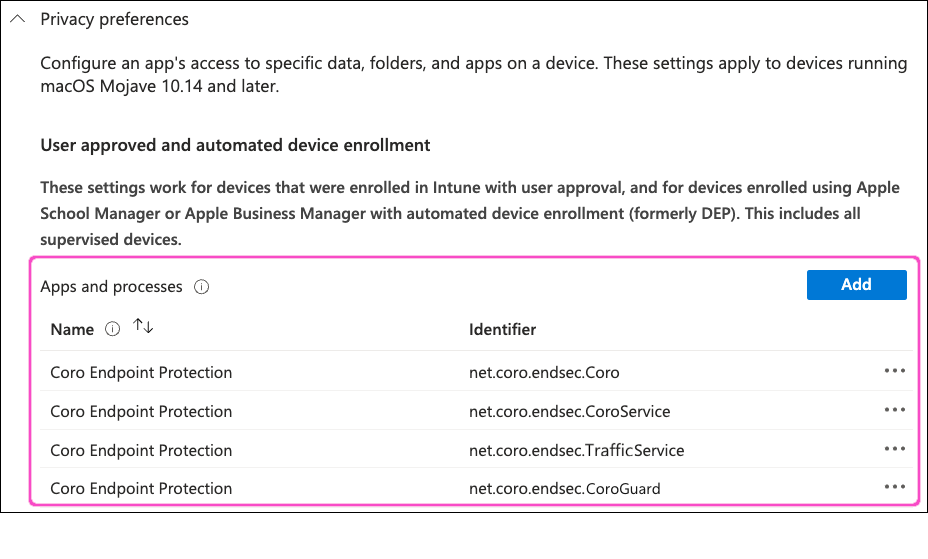
Task: Open ellipsis menu for CoroGuard row
Action: pos(894,487)
